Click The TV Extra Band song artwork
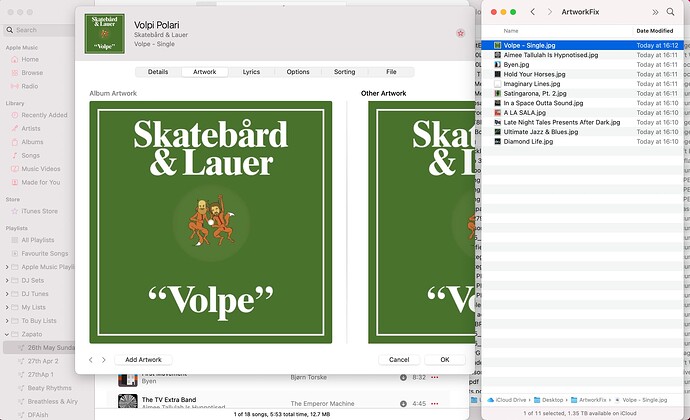The height and width of the screenshot is (420, 690). [x=128, y=401]
